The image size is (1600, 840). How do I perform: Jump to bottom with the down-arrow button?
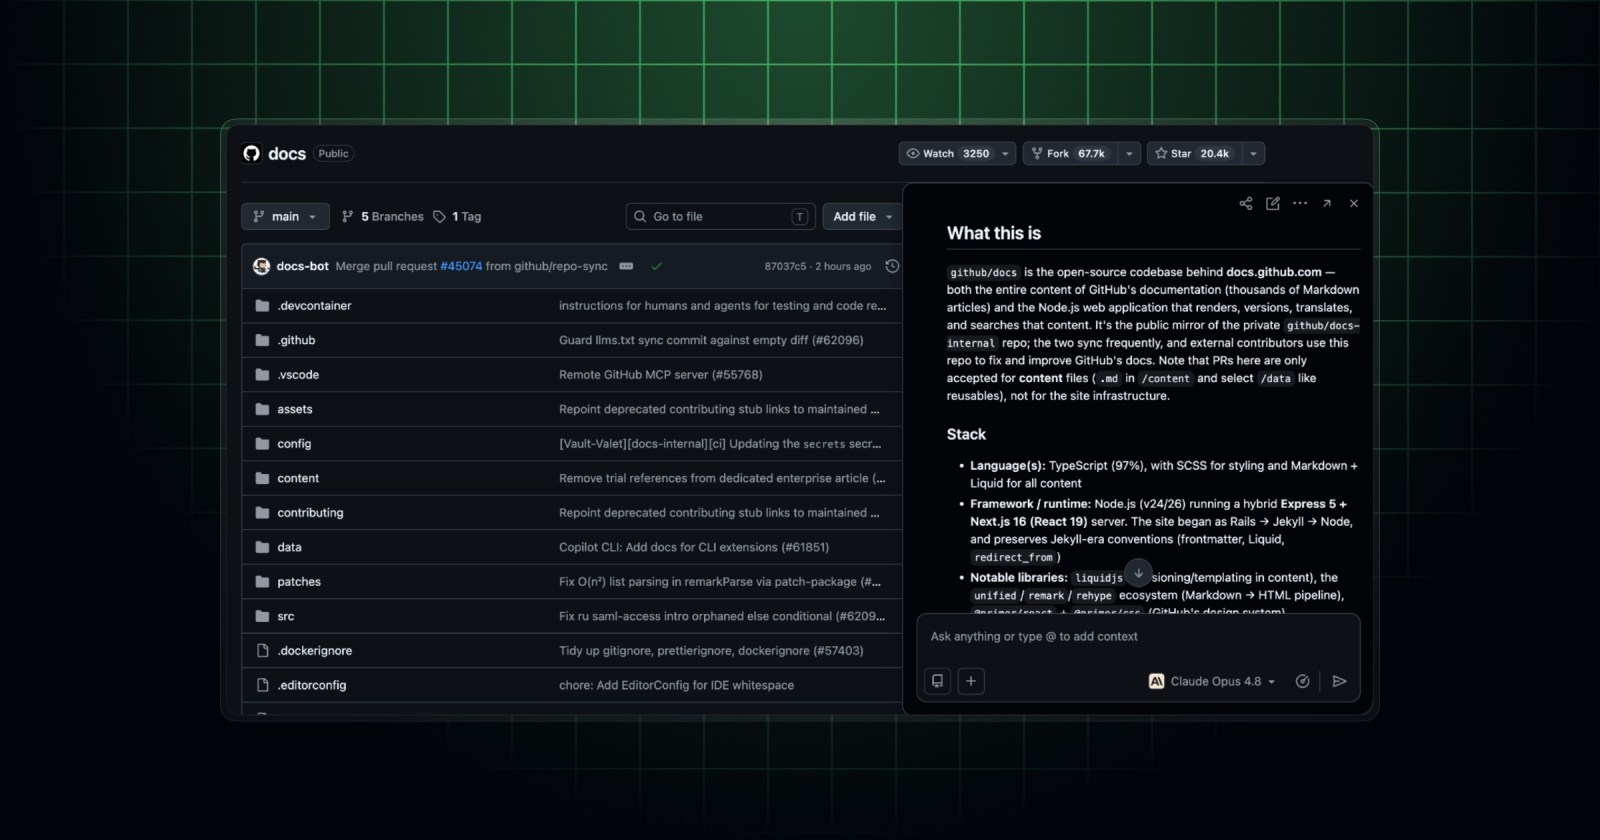1138,573
